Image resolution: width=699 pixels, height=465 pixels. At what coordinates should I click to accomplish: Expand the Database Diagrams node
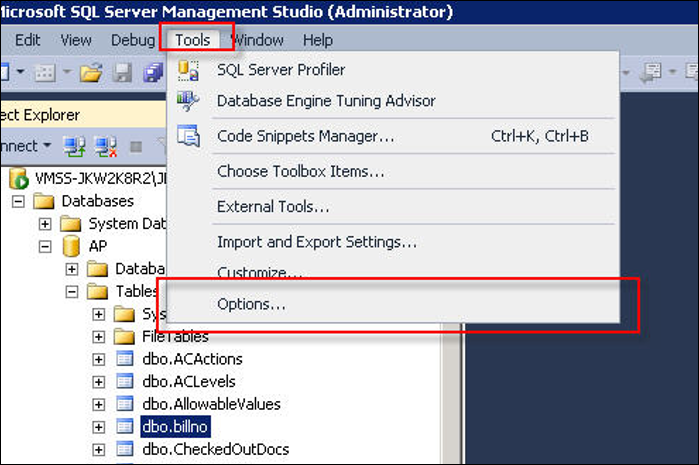pos(71,269)
